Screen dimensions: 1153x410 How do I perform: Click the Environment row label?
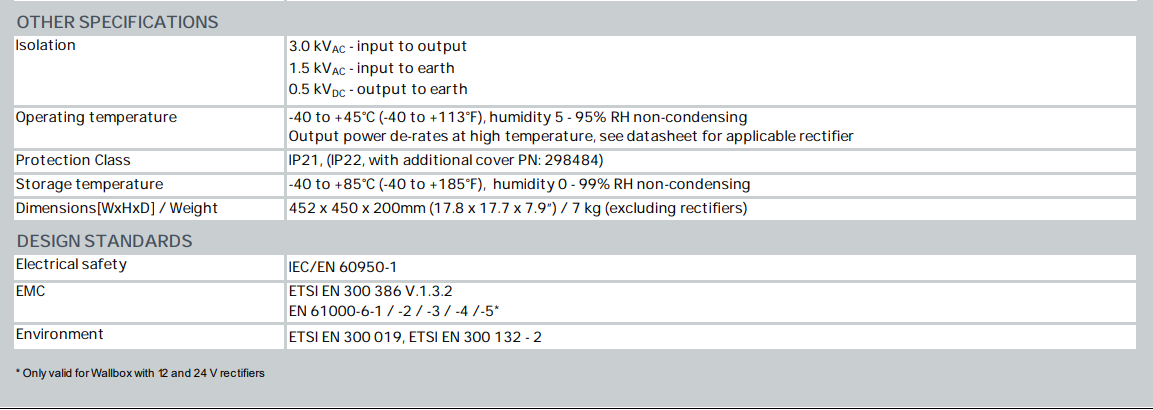(59, 335)
